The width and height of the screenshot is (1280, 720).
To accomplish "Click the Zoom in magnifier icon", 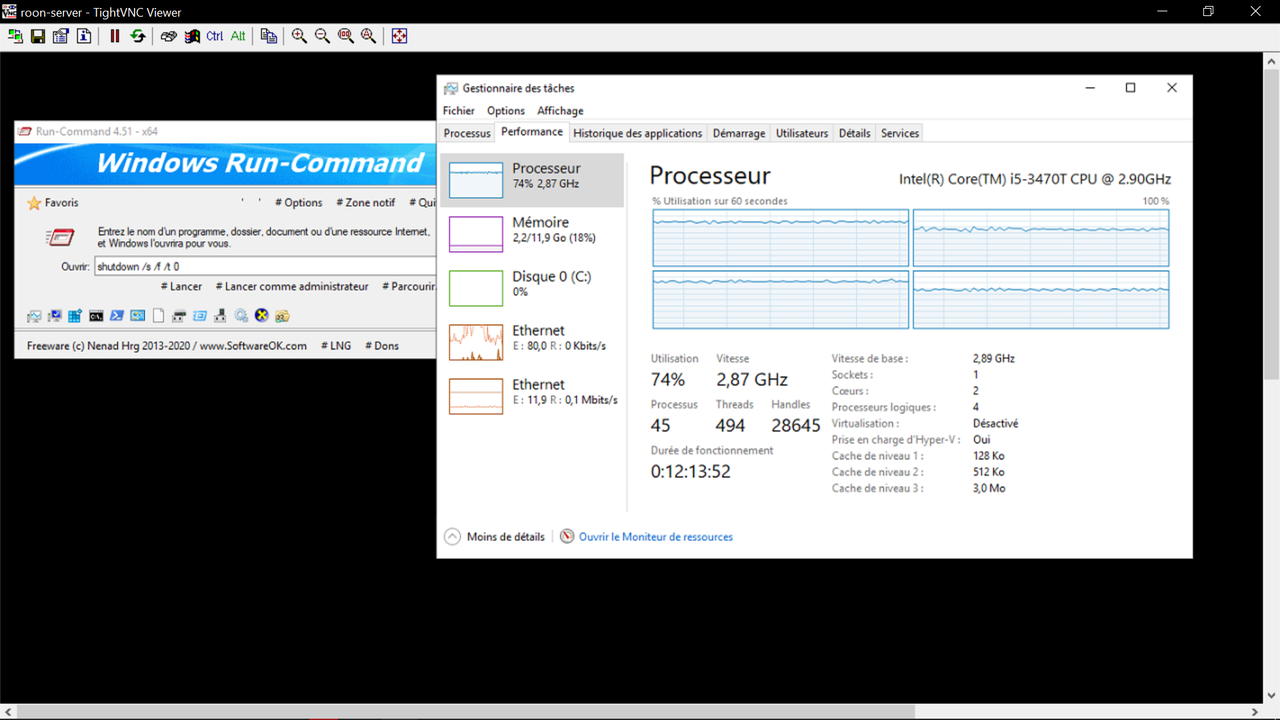I will tap(299, 36).
